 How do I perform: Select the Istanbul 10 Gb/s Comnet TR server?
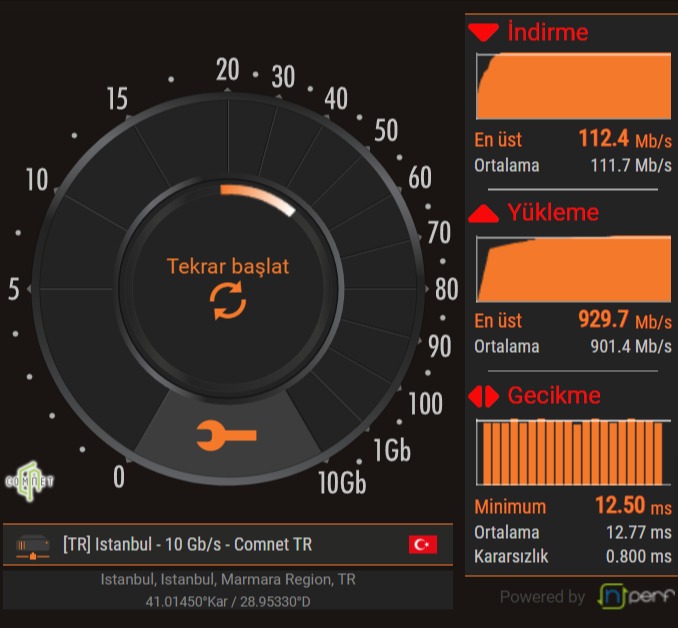pos(228,545)
